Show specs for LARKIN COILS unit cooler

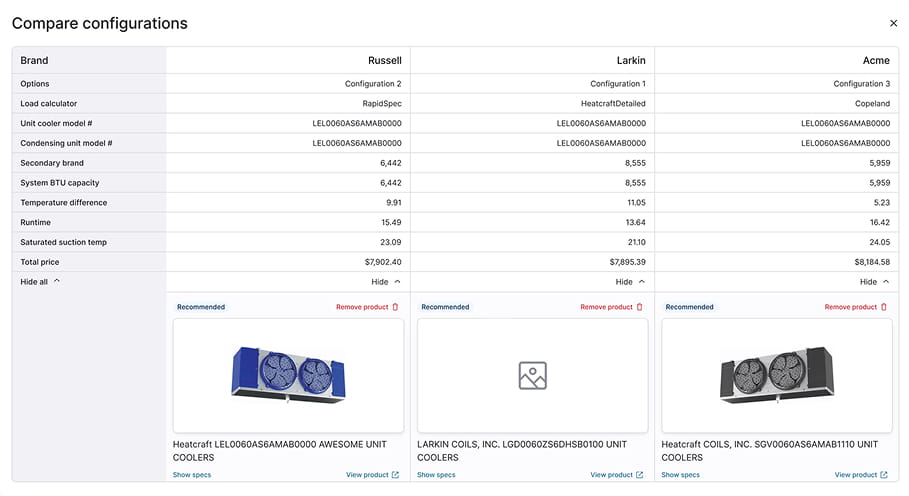pyautogui.click(x=436, y=475)
